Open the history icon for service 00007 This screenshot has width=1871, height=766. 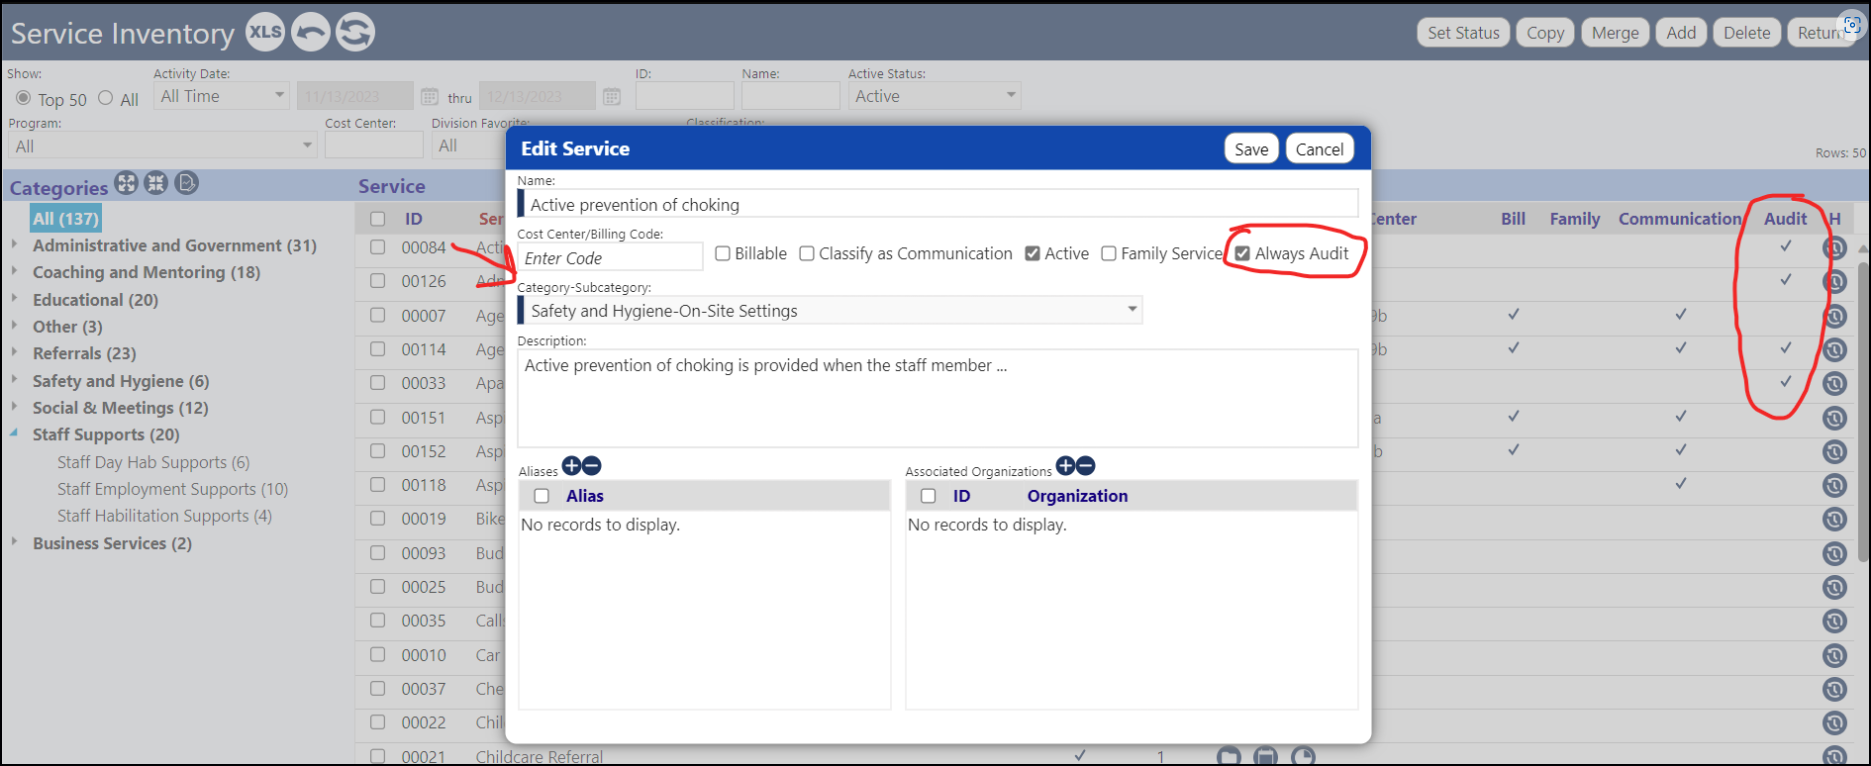click(1834, 316)
